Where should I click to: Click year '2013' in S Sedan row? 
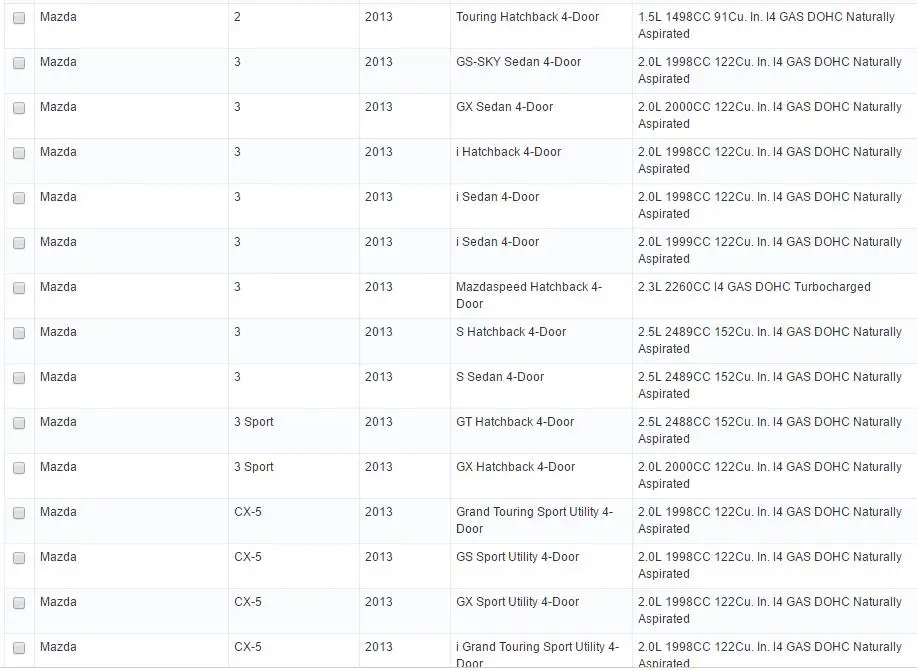tap(378, 377)
